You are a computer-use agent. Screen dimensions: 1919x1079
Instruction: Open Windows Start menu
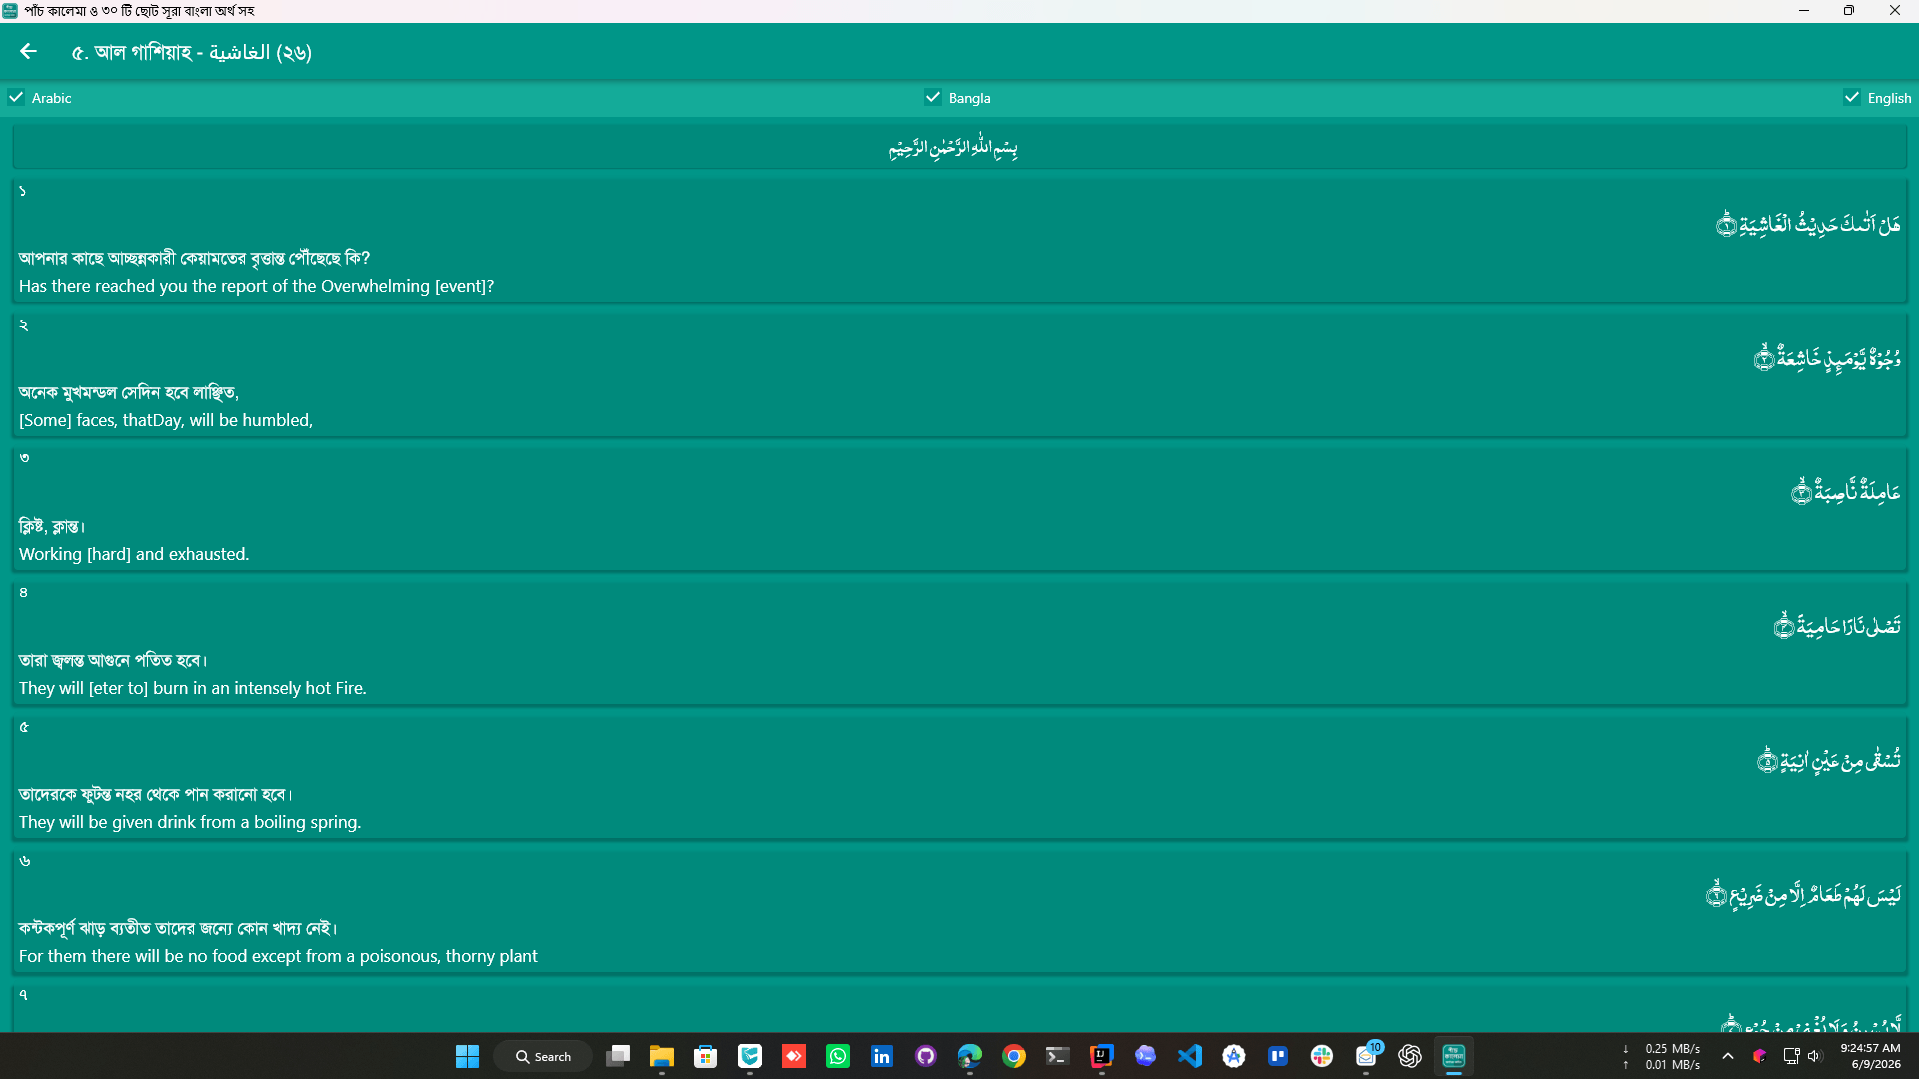[x=467, y=1056]
